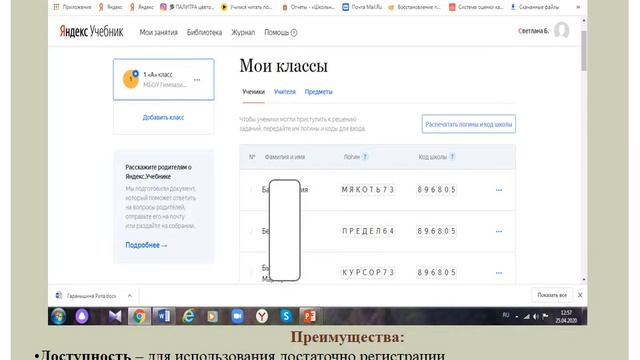Switch to the Учителя tab
Image resolution: width=640 pixels, height=360 pixels.
pyautogui.click(x=285, y=92)
